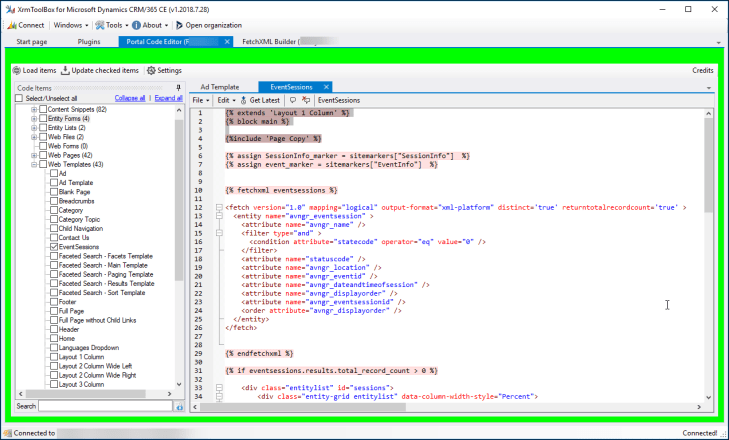Image resolution: width=729 pixels, height=440 pixels.
Task: Open the editor tab list dropdown arrow
Action: (709, 87)
